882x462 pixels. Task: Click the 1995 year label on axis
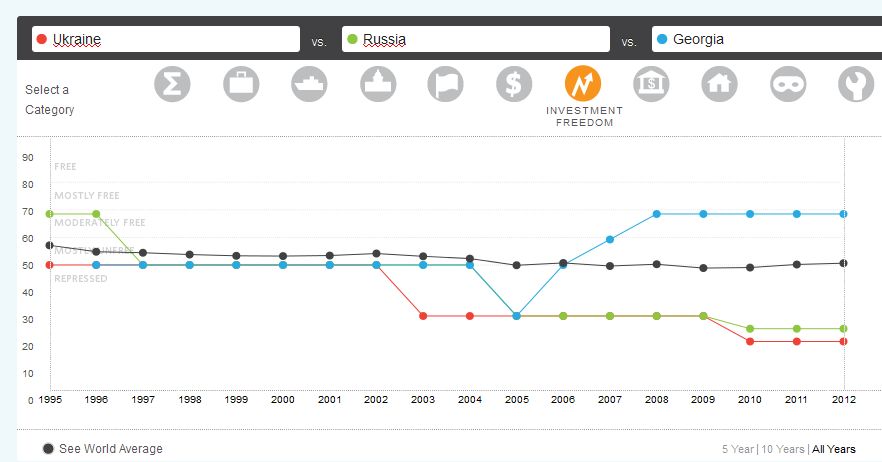[x=50, y=400]
